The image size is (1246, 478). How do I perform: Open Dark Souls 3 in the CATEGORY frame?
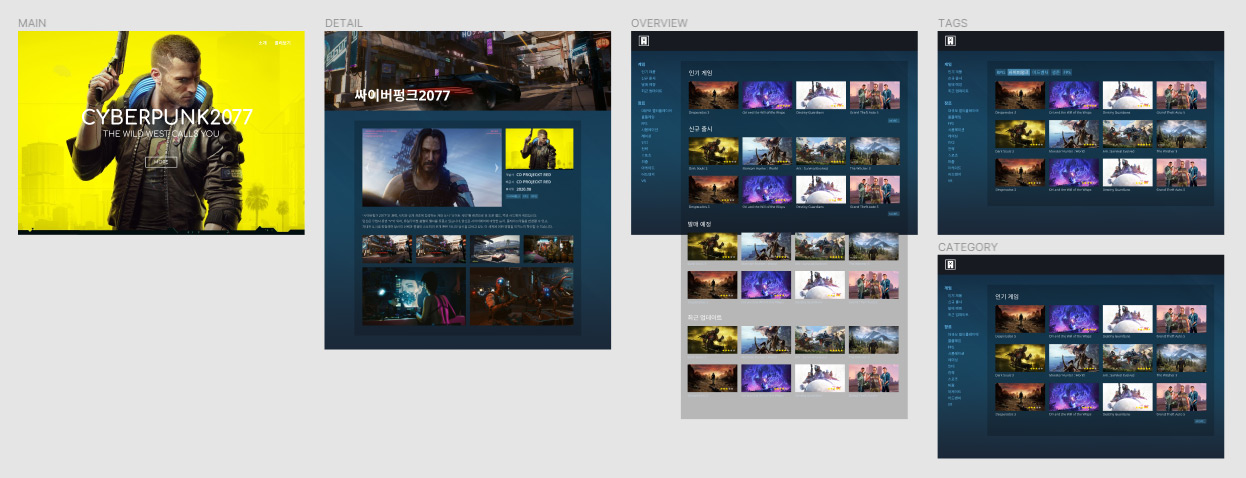coord(1020,359)
